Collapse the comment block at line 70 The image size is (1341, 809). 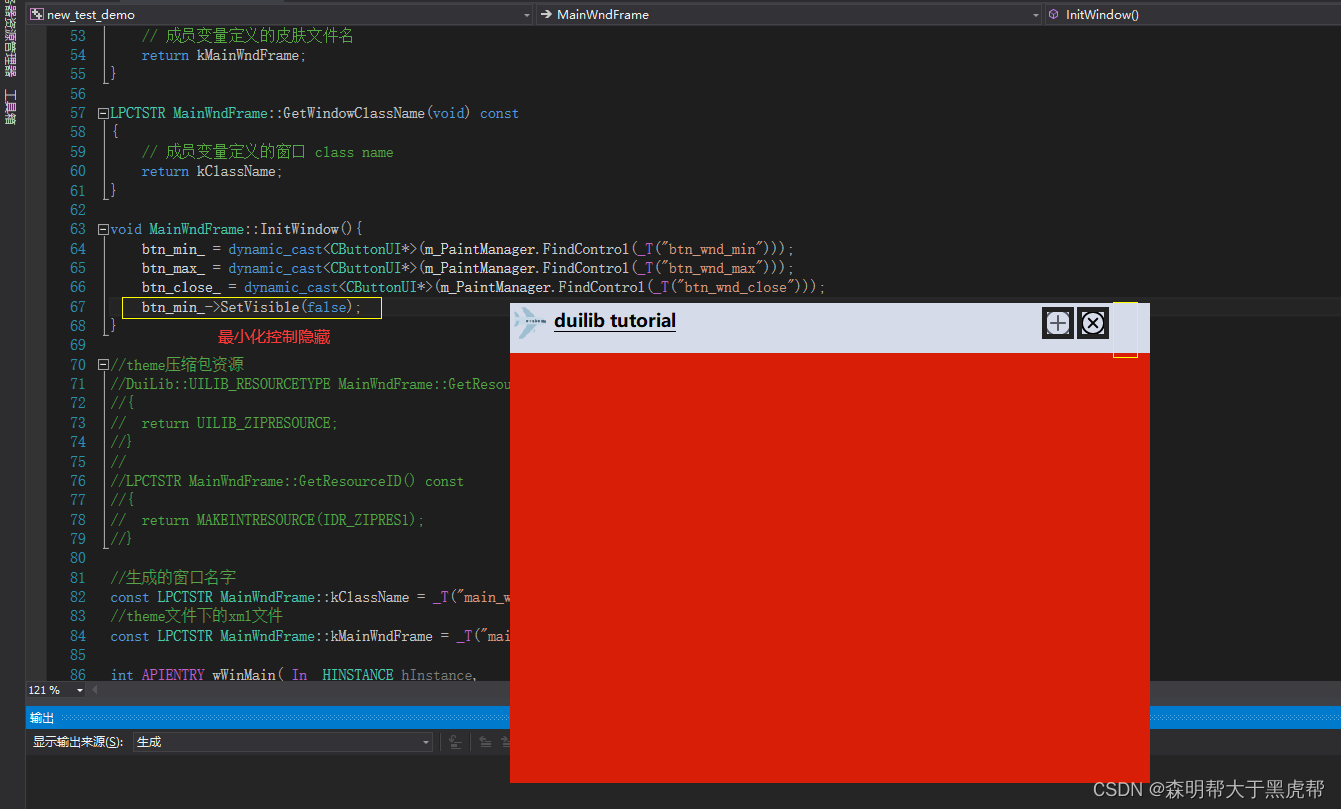point(103,365)
